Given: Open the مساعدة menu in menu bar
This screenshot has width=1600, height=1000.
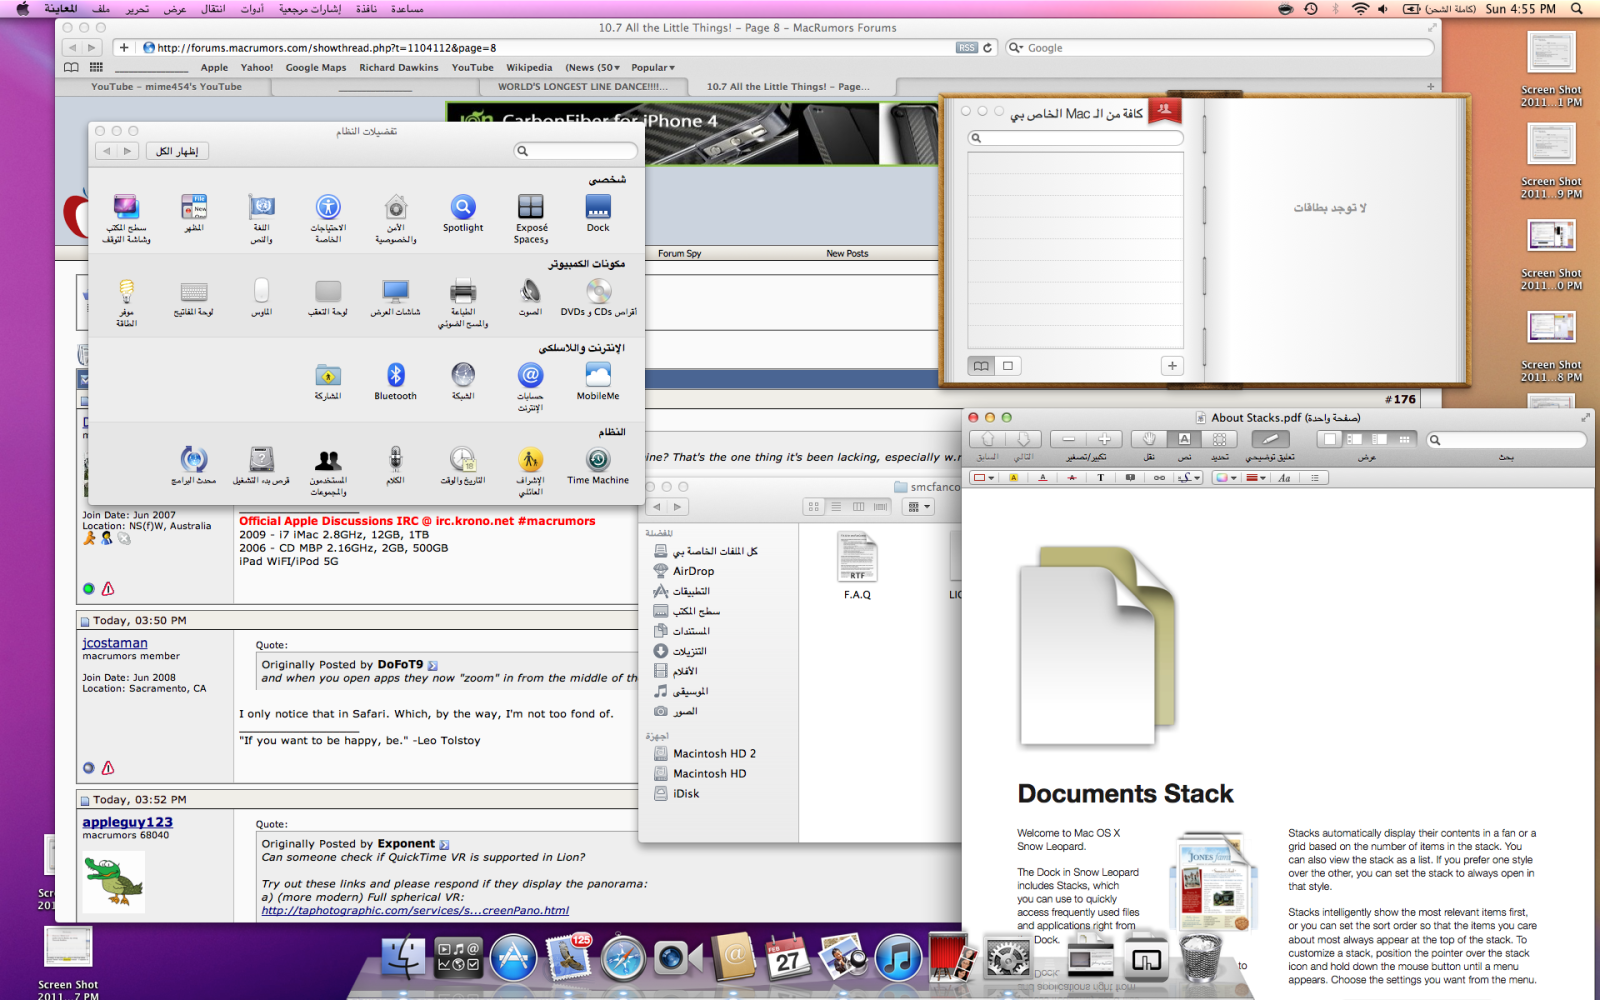Looking at the screenshot, I should 407,9.
